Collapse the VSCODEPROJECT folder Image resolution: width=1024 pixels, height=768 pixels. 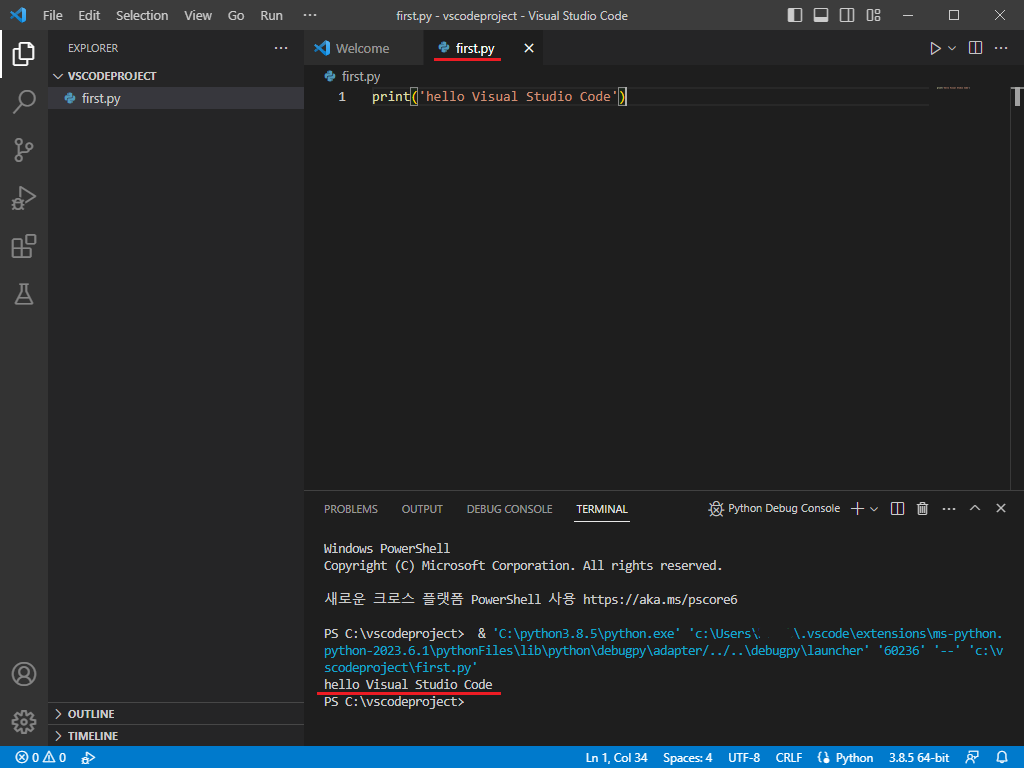tap(176, 76)
